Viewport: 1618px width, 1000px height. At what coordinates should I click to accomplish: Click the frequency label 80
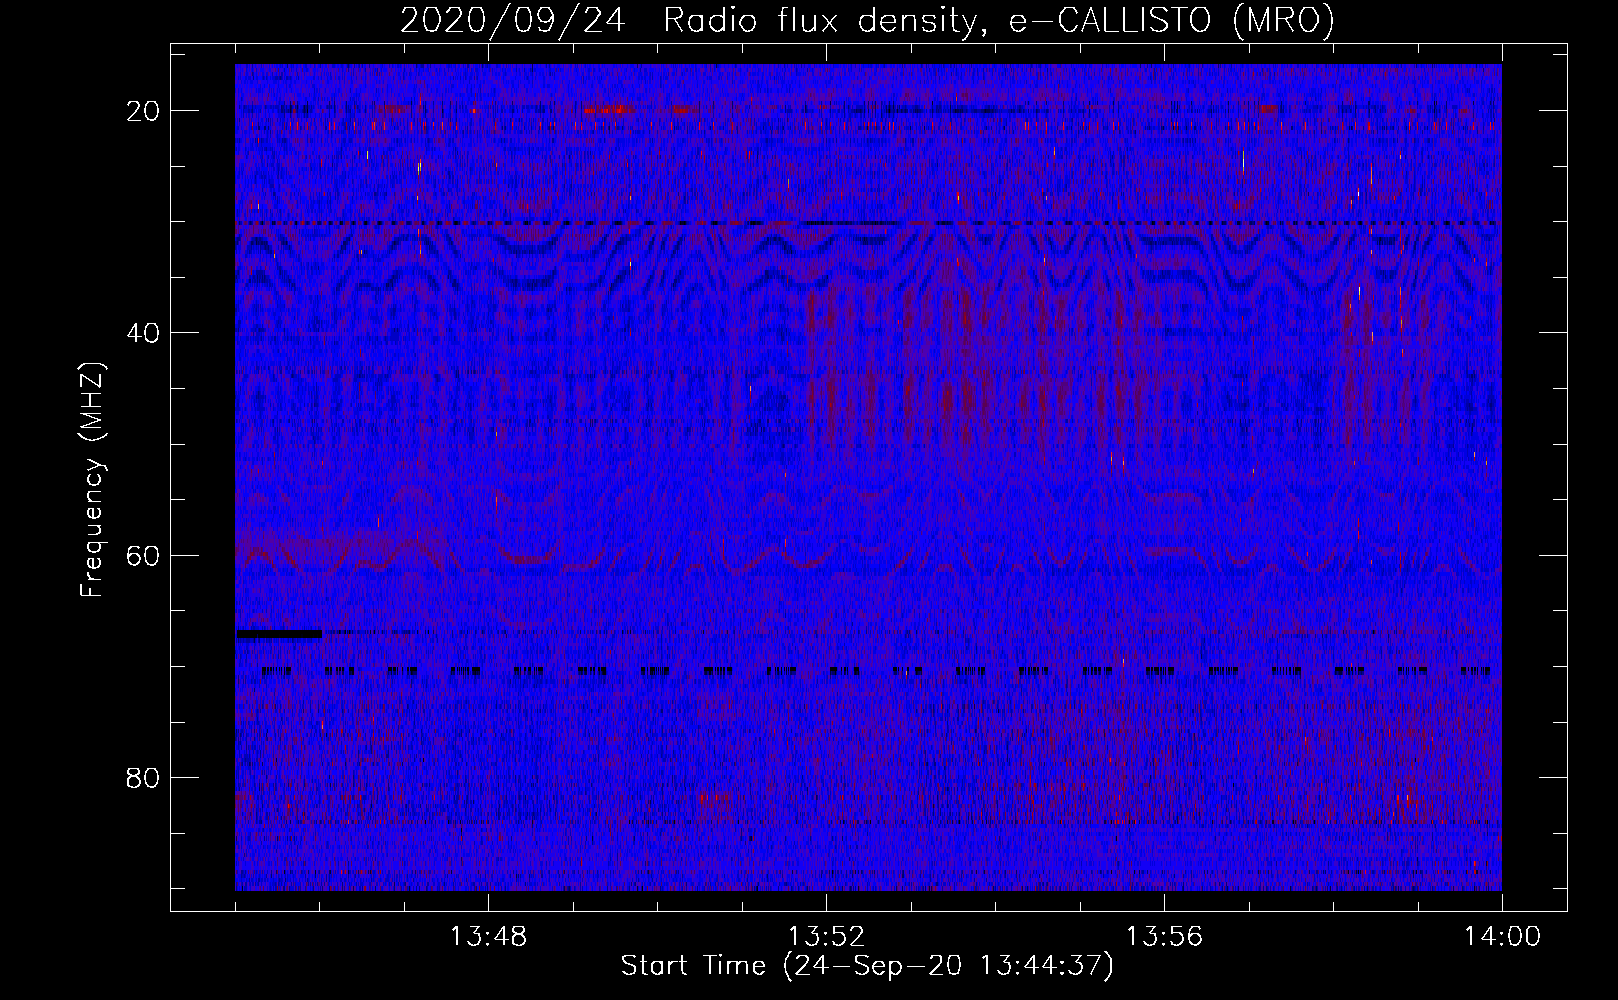tap(144, 777)
